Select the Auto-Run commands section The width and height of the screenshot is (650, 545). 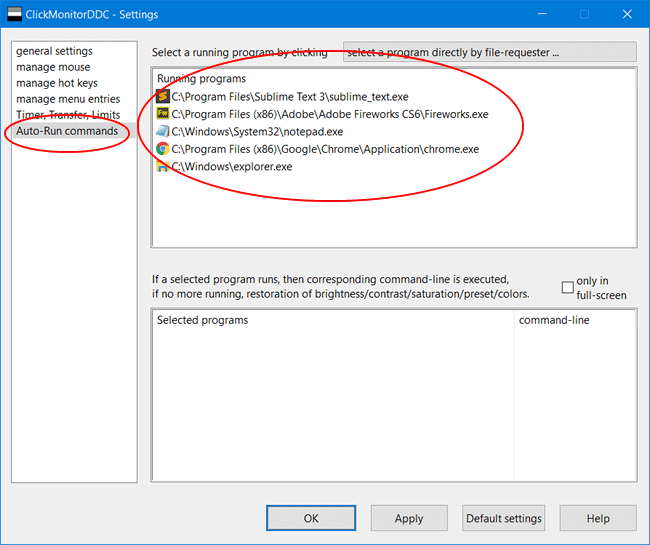click(x=67, y=131)
